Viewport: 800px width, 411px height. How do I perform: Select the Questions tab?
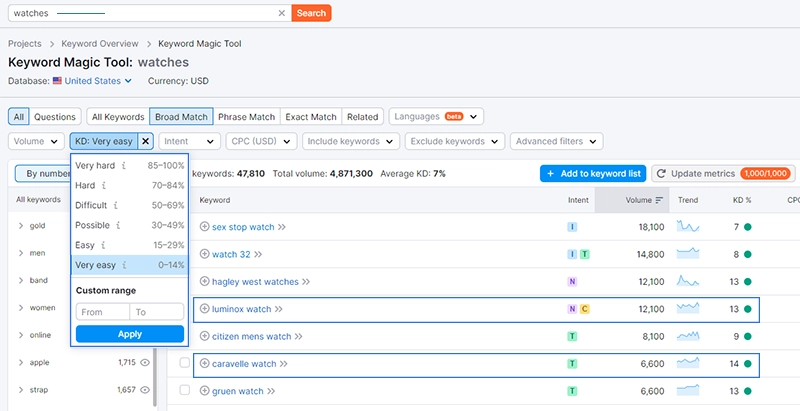click(56, 117)
